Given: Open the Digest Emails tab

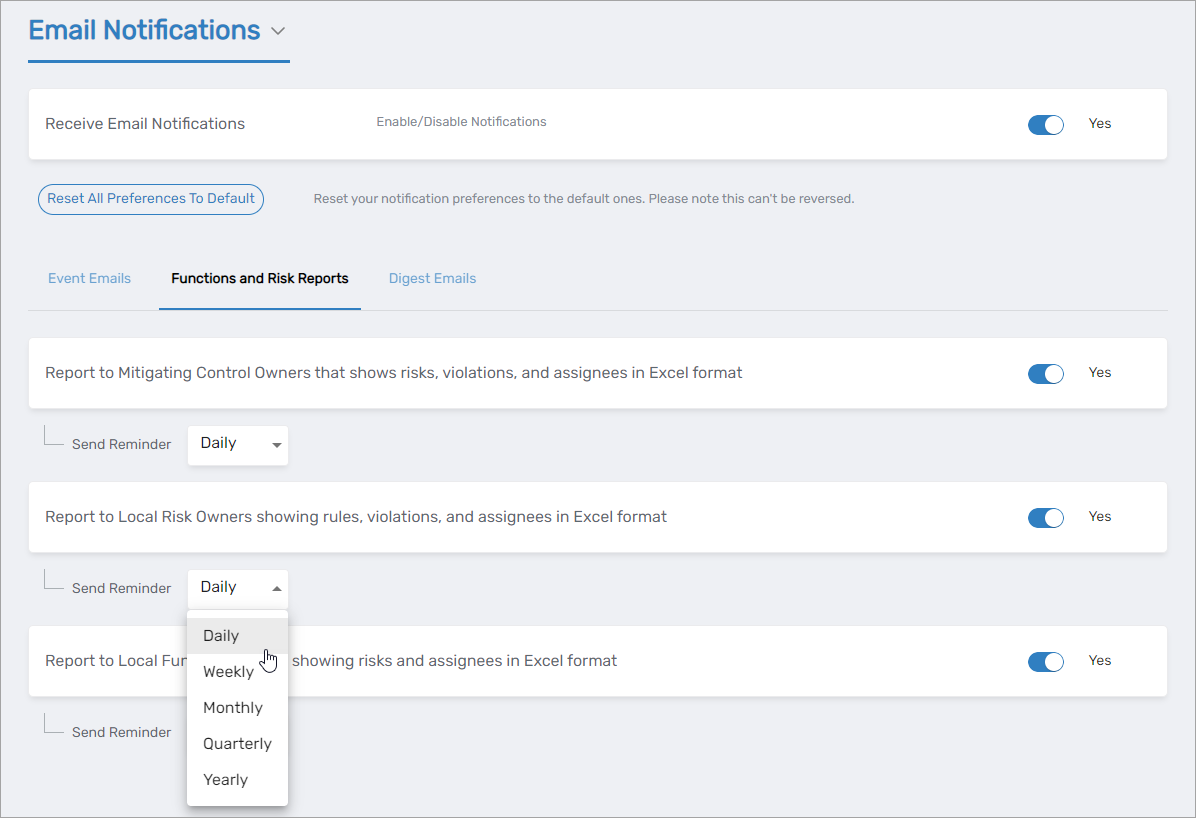Looking at the screenshot, I should point(432,278).
